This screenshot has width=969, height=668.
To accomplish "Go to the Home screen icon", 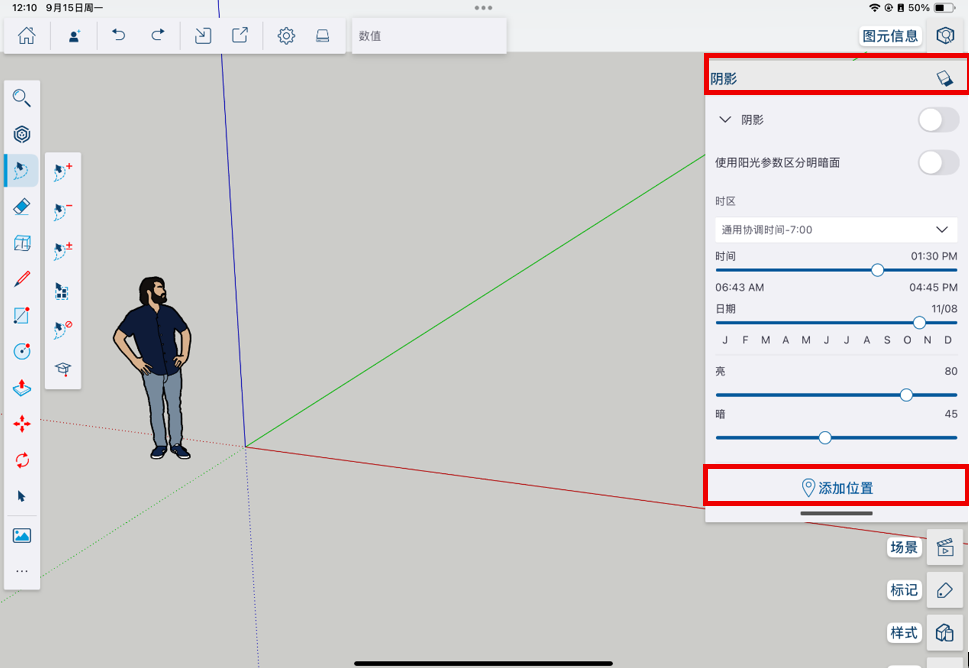I will 27,36.
